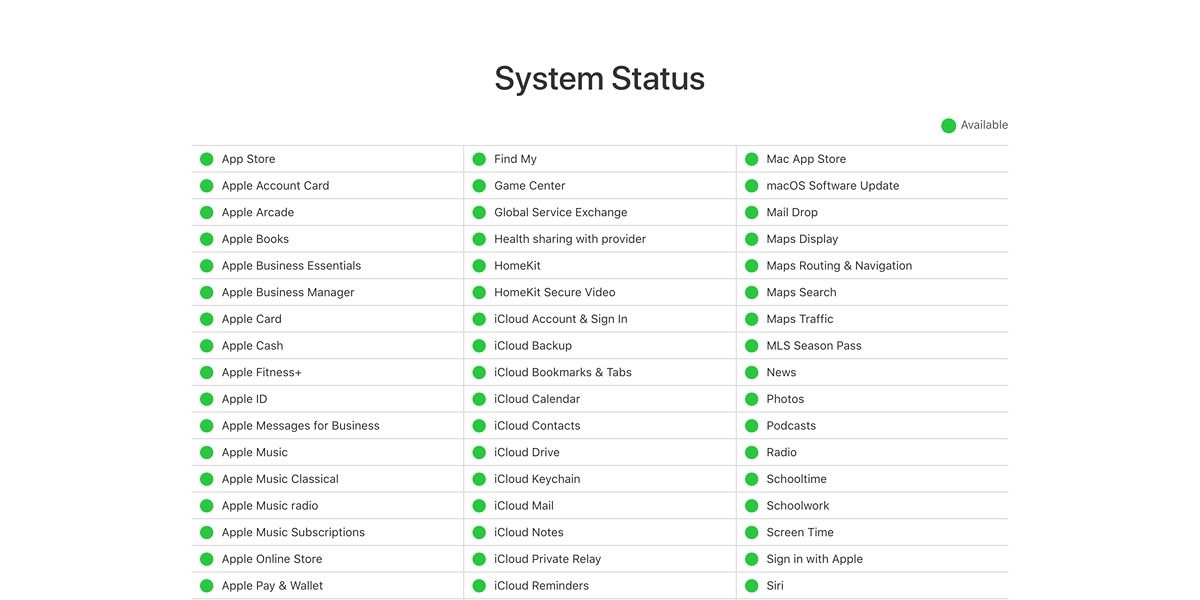Screen dimensions: 1200x600
Task: Click the green dot beside Mac App Store
Action: [x=751, y=158]
